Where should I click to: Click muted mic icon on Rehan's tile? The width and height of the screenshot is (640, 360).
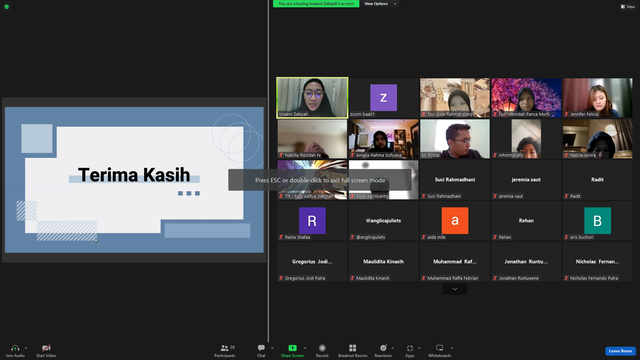[x=495, y=237]
